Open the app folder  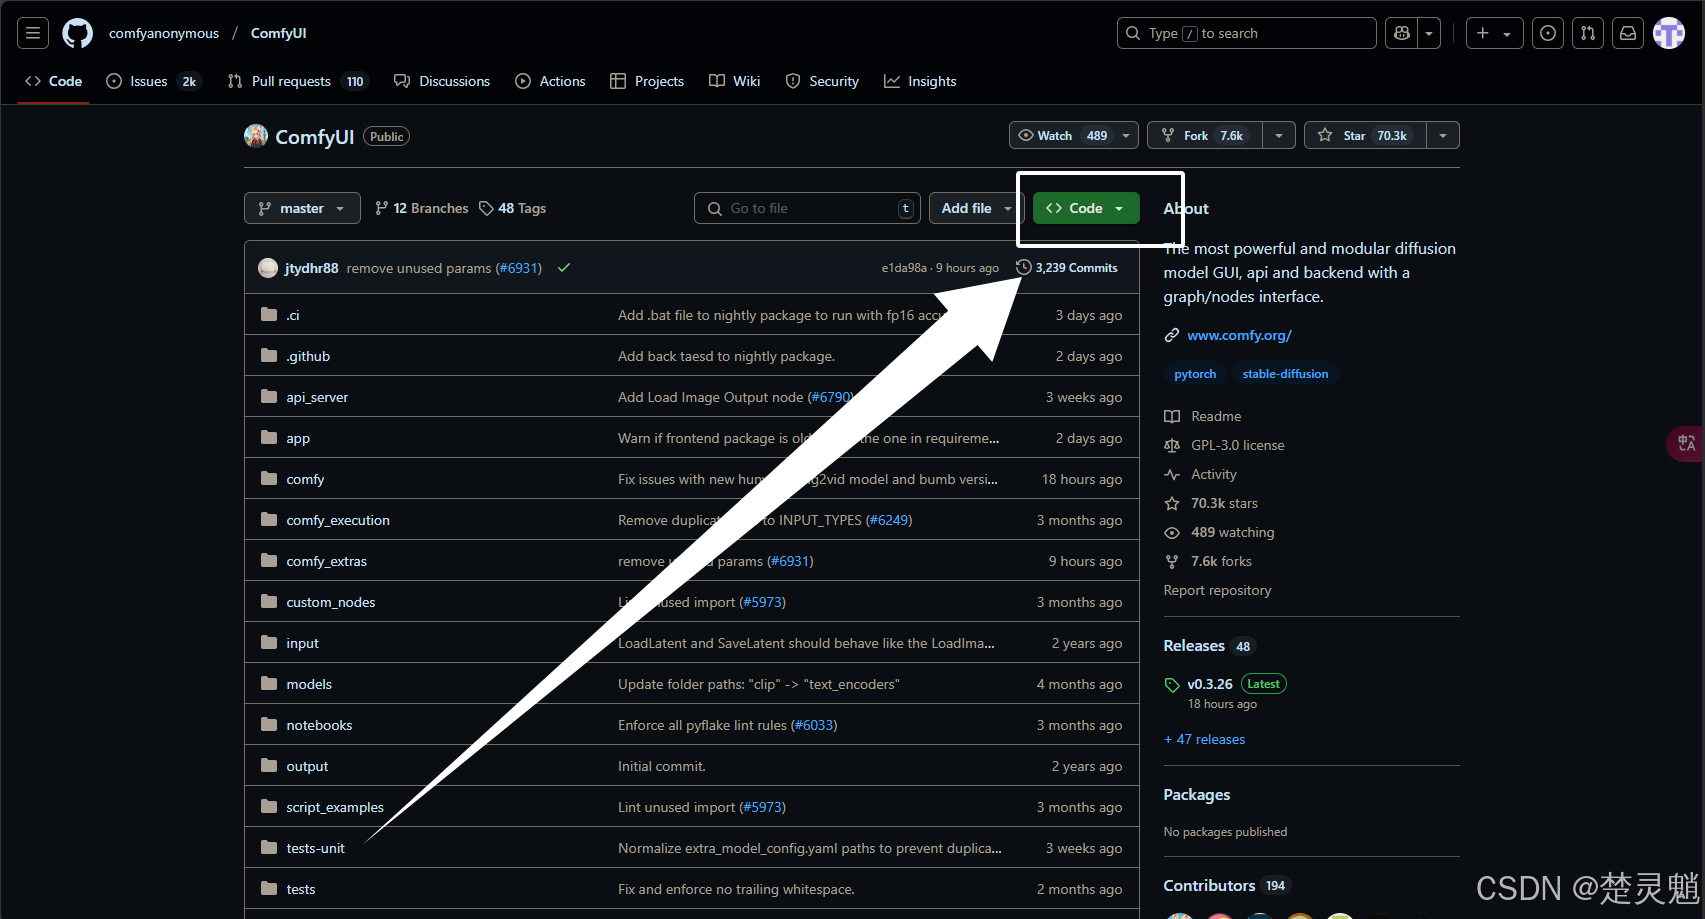[x=298, y=438]
